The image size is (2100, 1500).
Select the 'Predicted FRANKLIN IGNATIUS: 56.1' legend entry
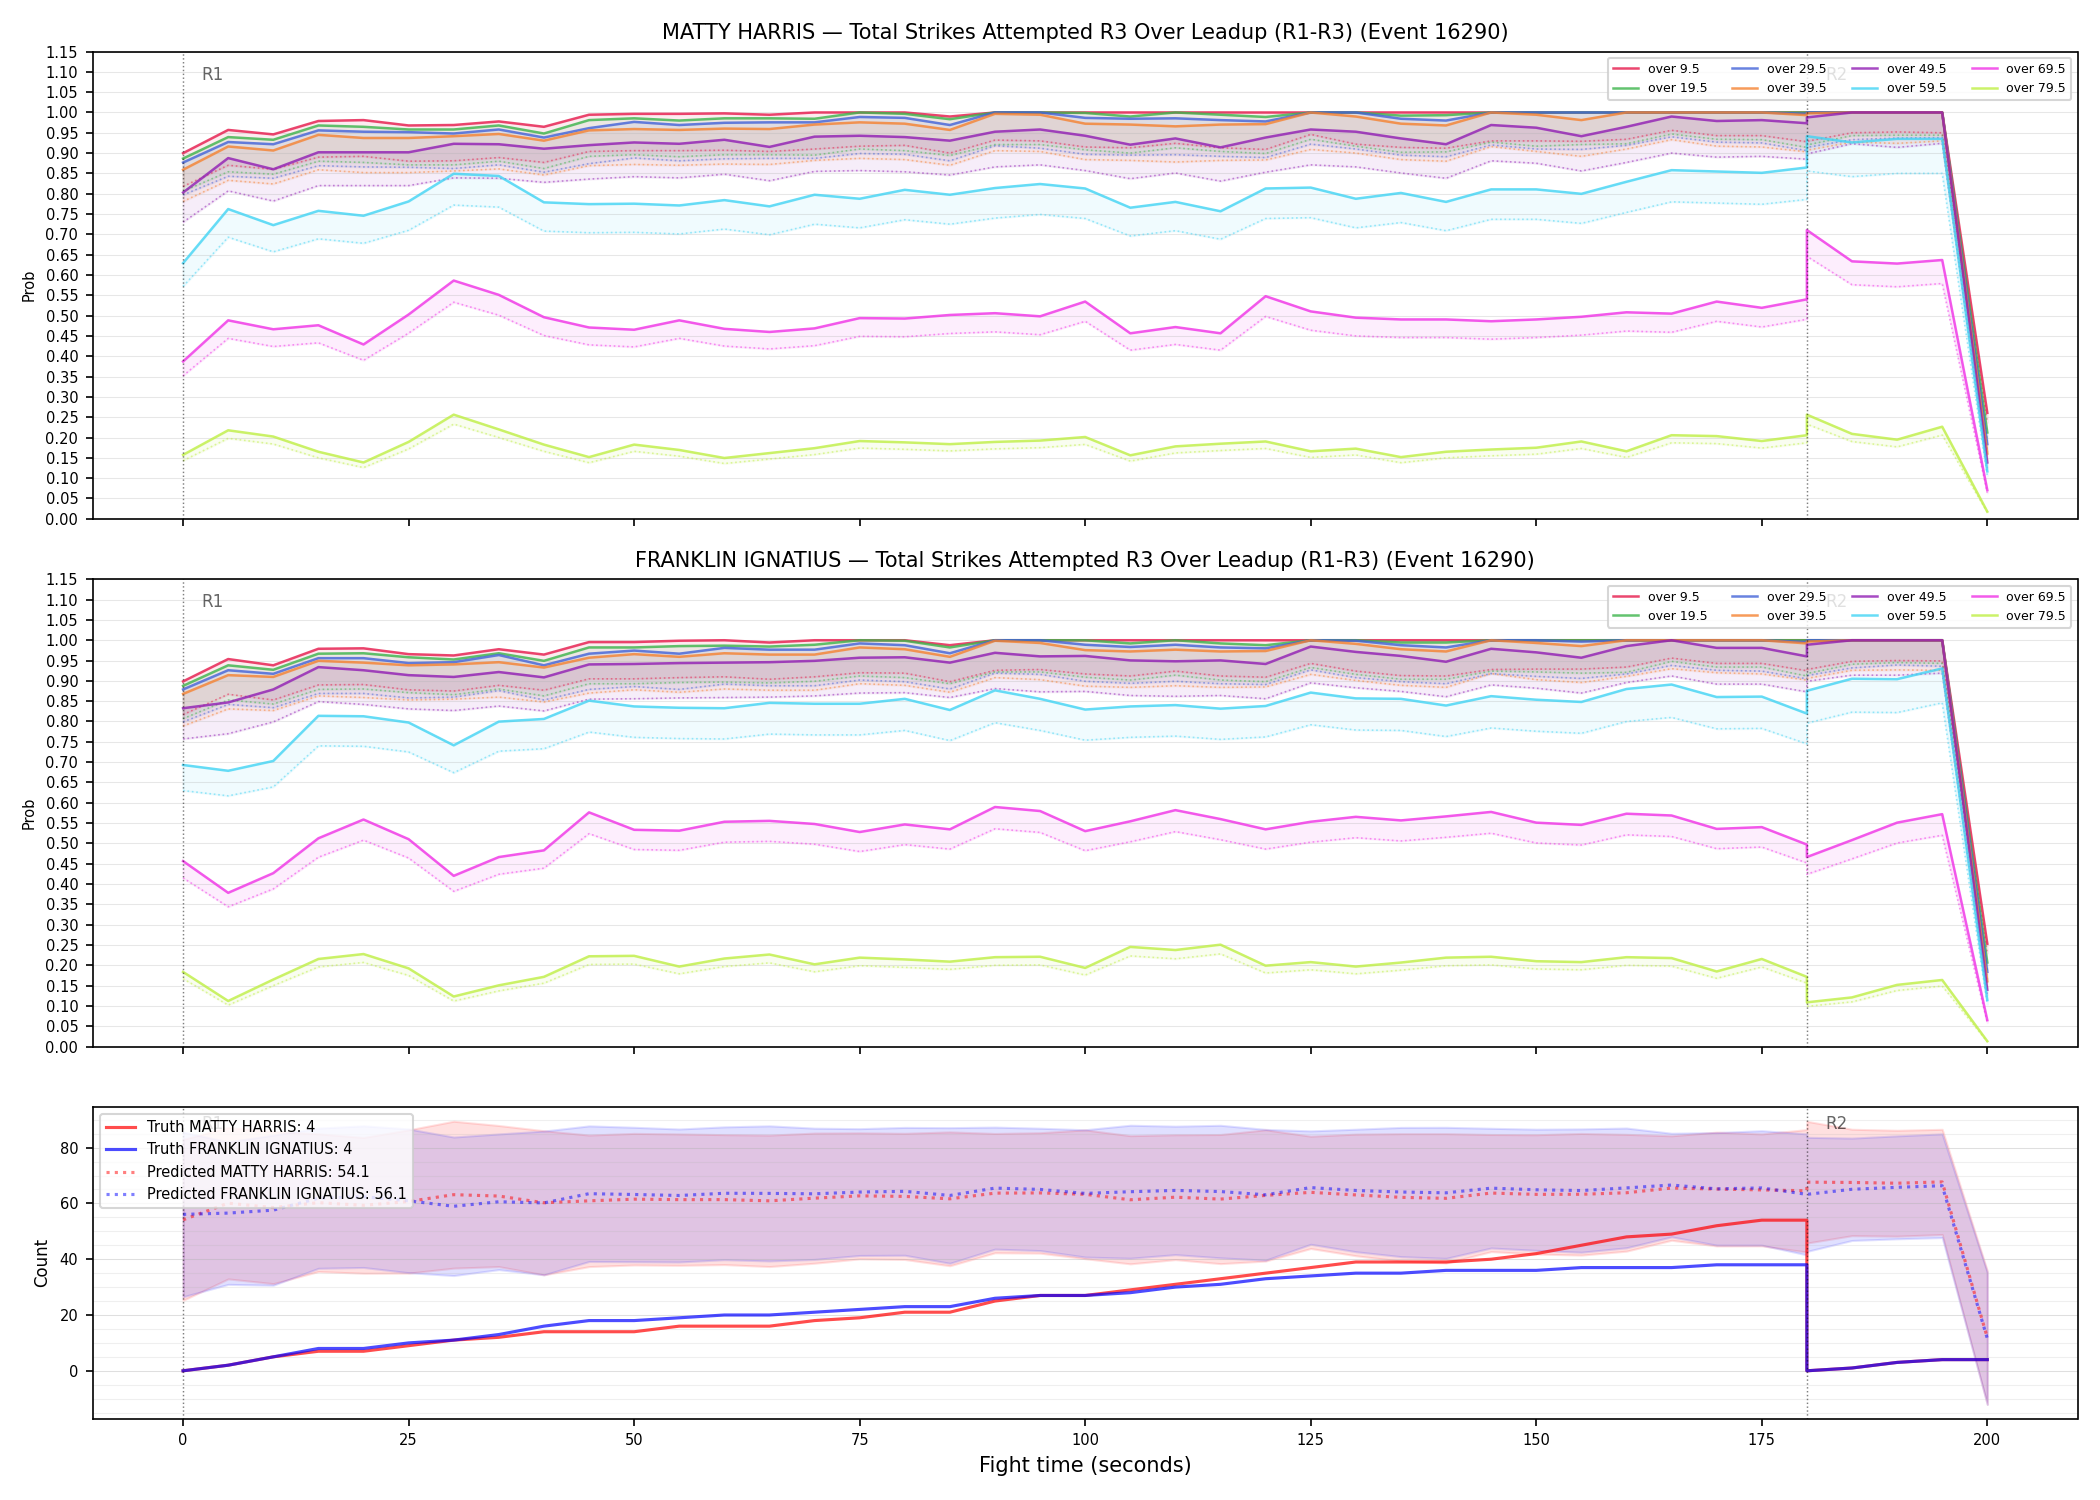point(256,1193)
